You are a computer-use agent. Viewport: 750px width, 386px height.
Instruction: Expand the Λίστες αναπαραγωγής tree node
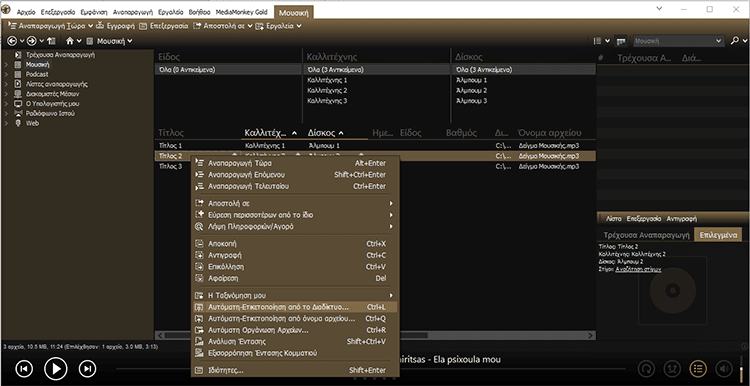[6, 84]
